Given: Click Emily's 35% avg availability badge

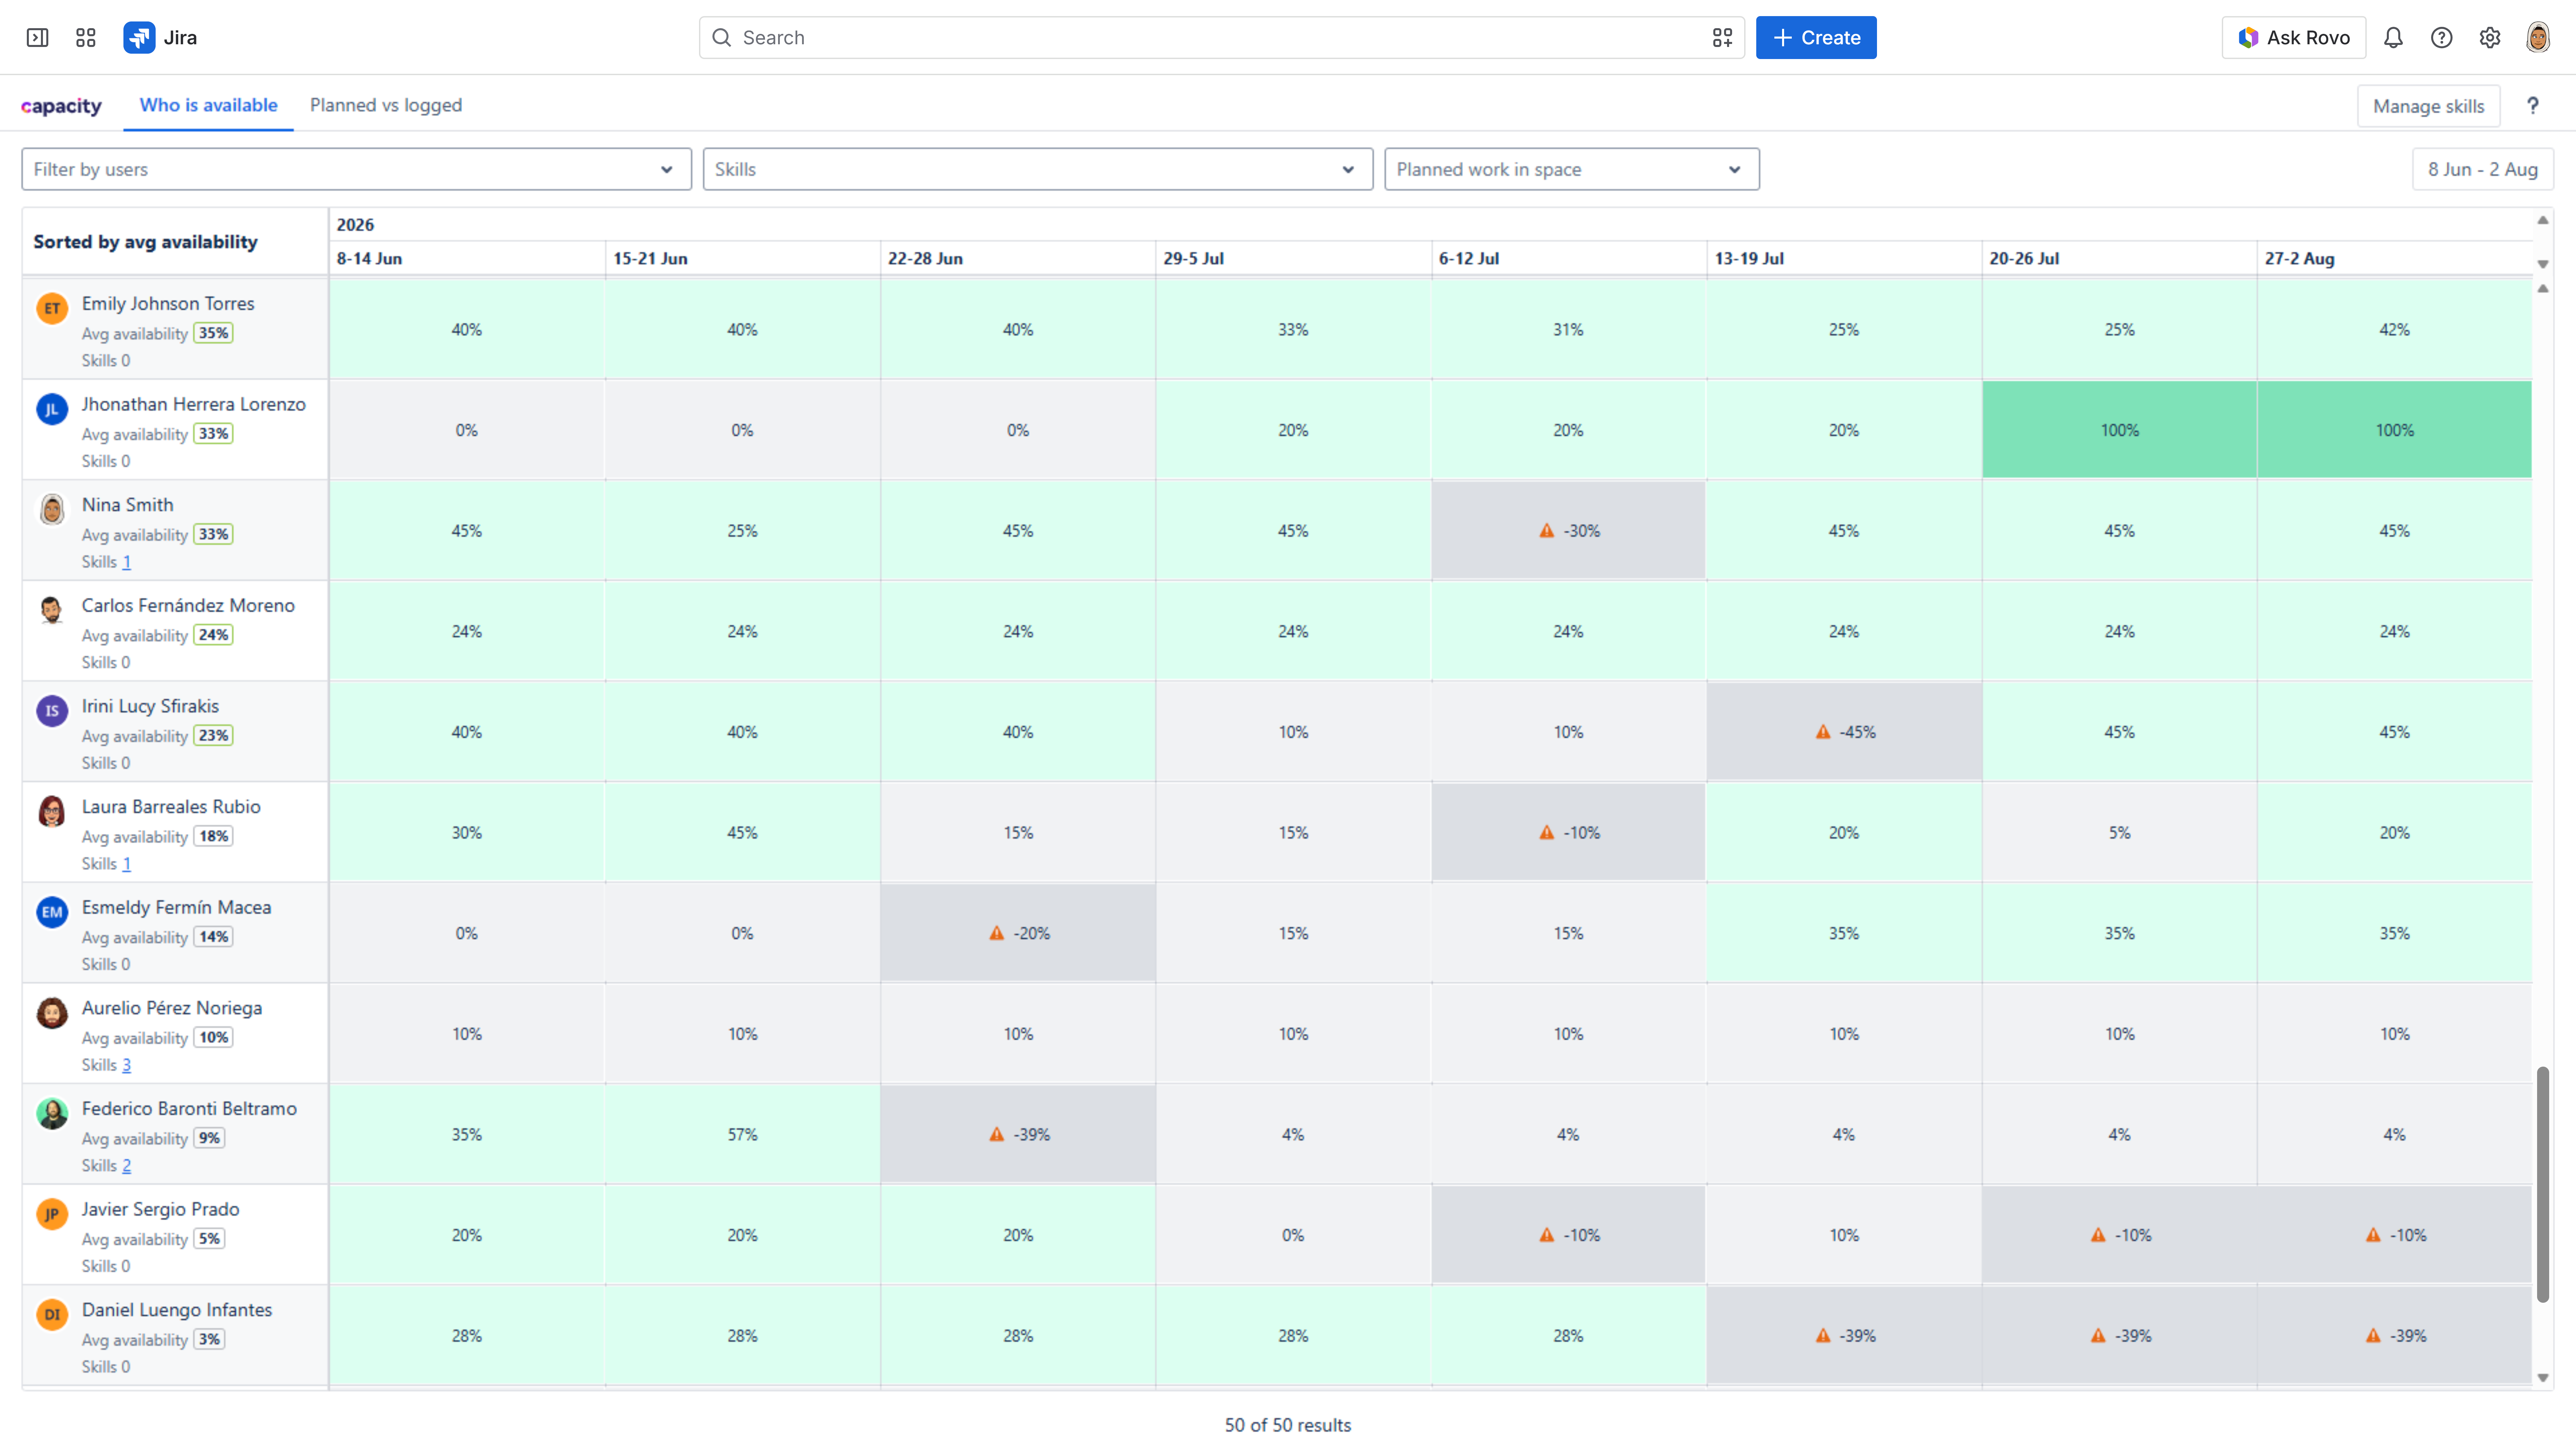Looking at the screenshot, I should (x=213, y=333).
